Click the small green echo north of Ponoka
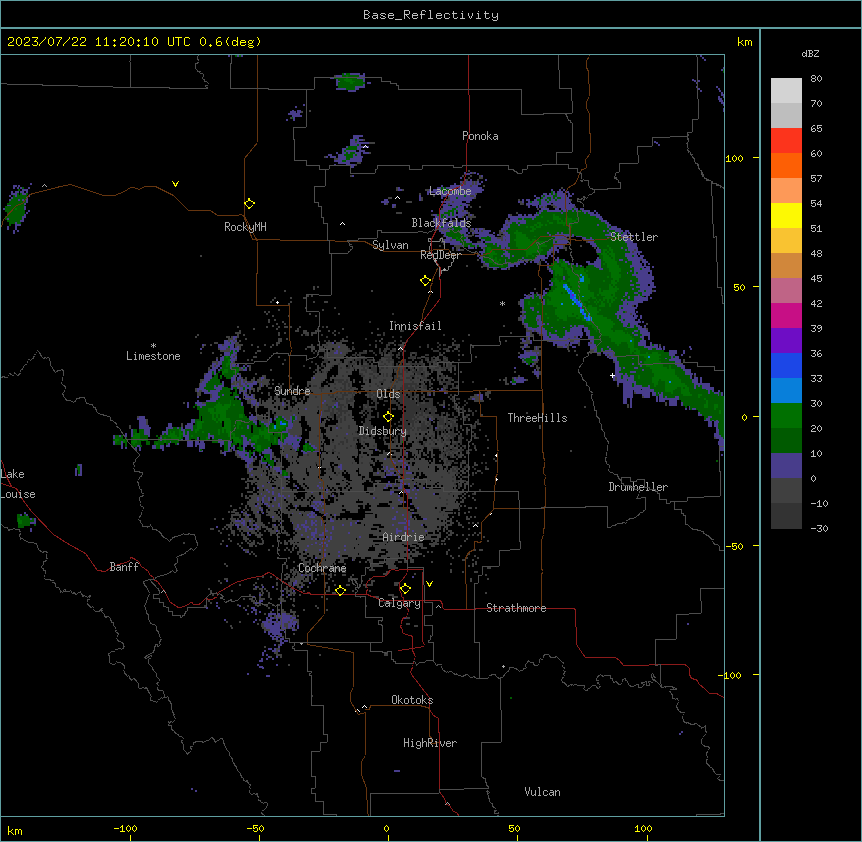862x842 pixels. (350, 82)
